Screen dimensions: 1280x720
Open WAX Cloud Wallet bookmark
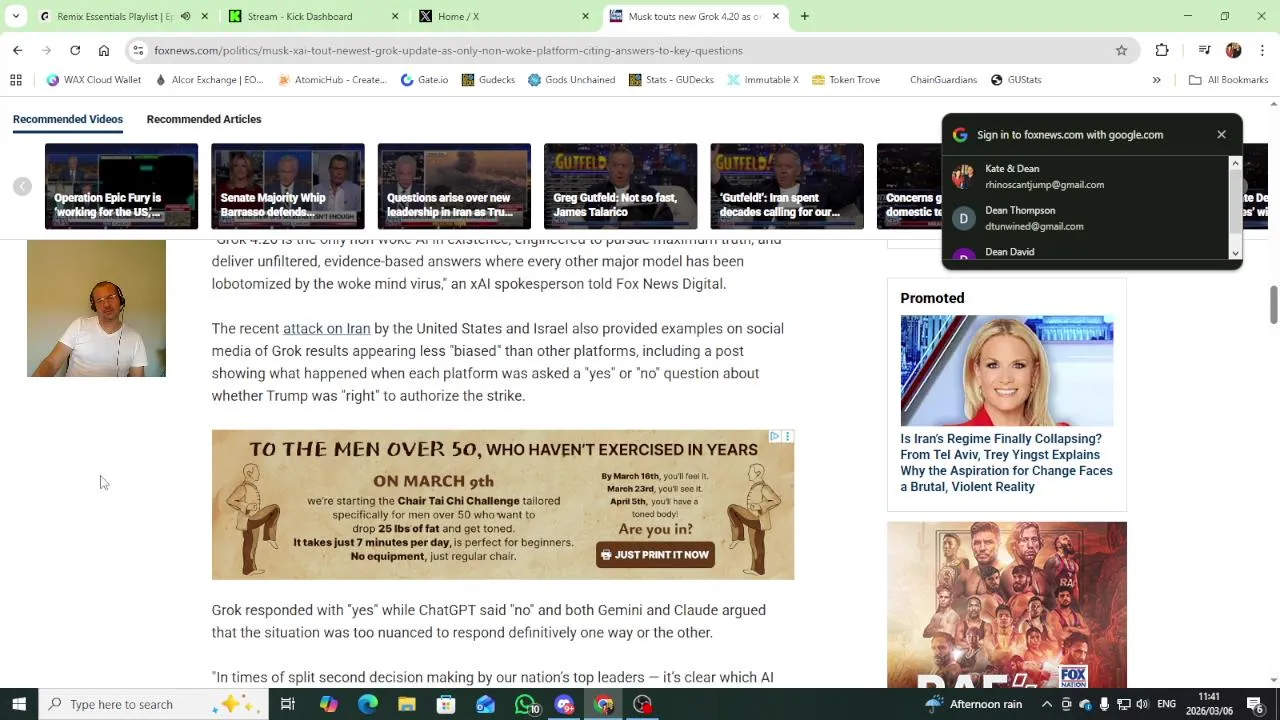(94, 80)
